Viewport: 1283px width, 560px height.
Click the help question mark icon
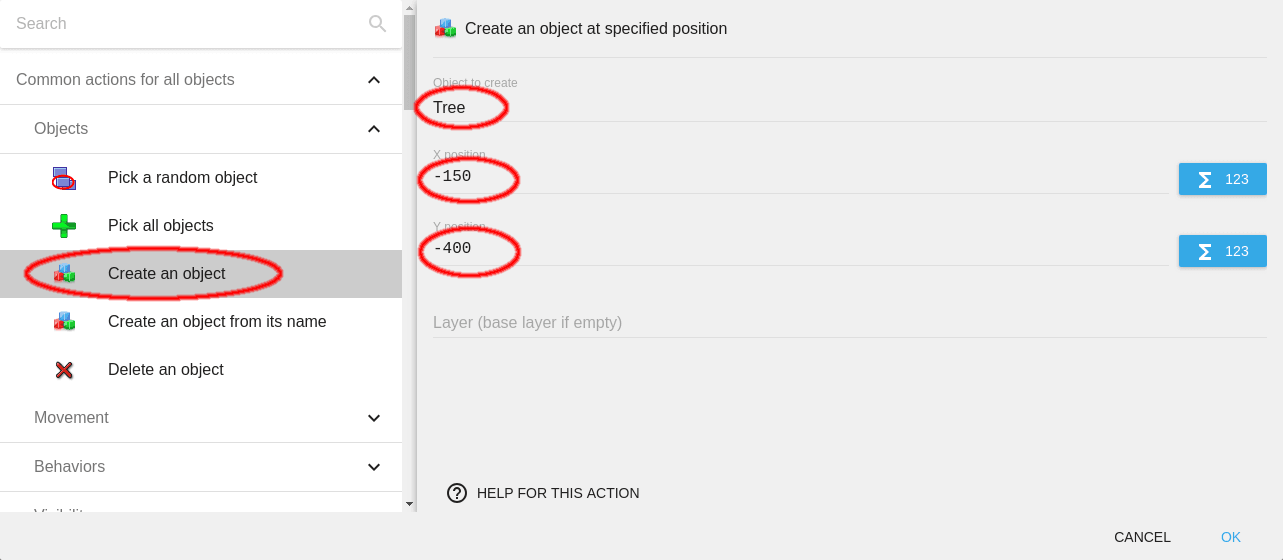457,493
